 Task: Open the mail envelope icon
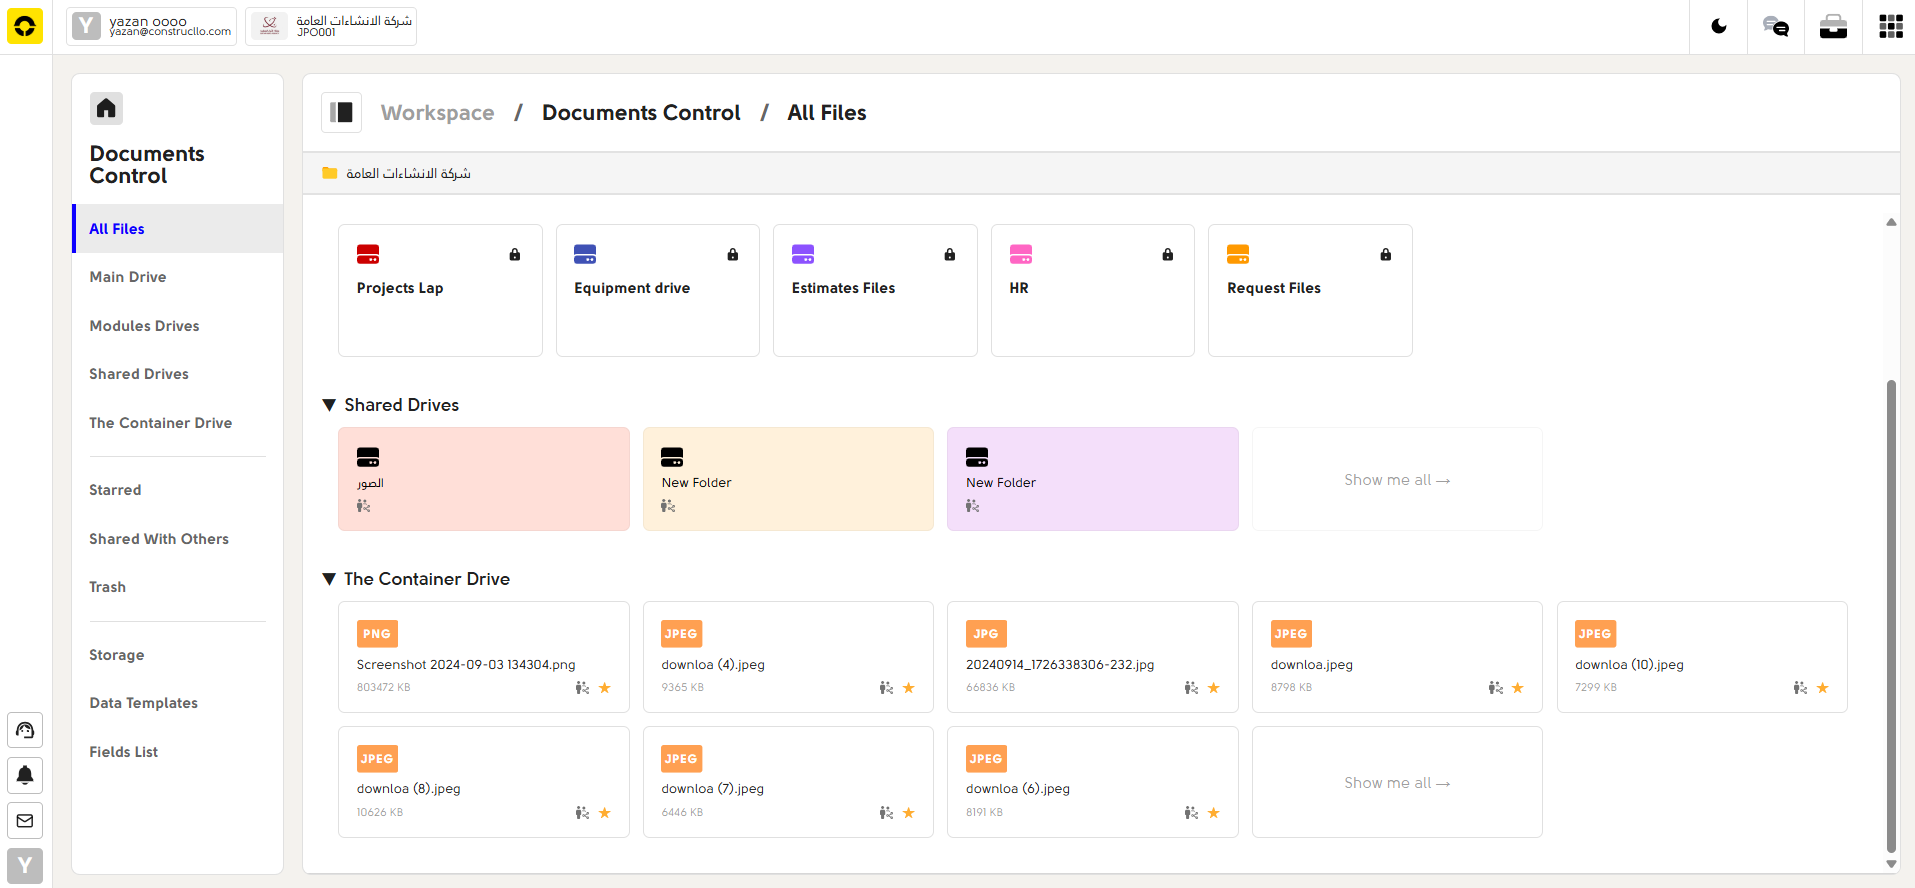[x=25, y=821]
